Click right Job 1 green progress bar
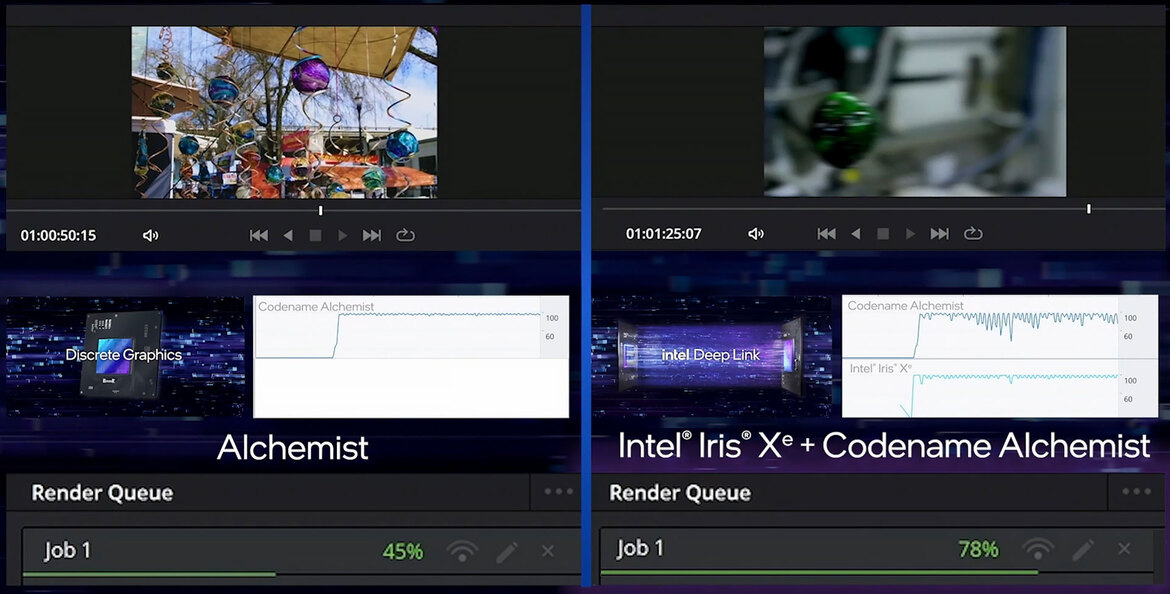The image size is (1170, 594). click(x=819, y=572)
